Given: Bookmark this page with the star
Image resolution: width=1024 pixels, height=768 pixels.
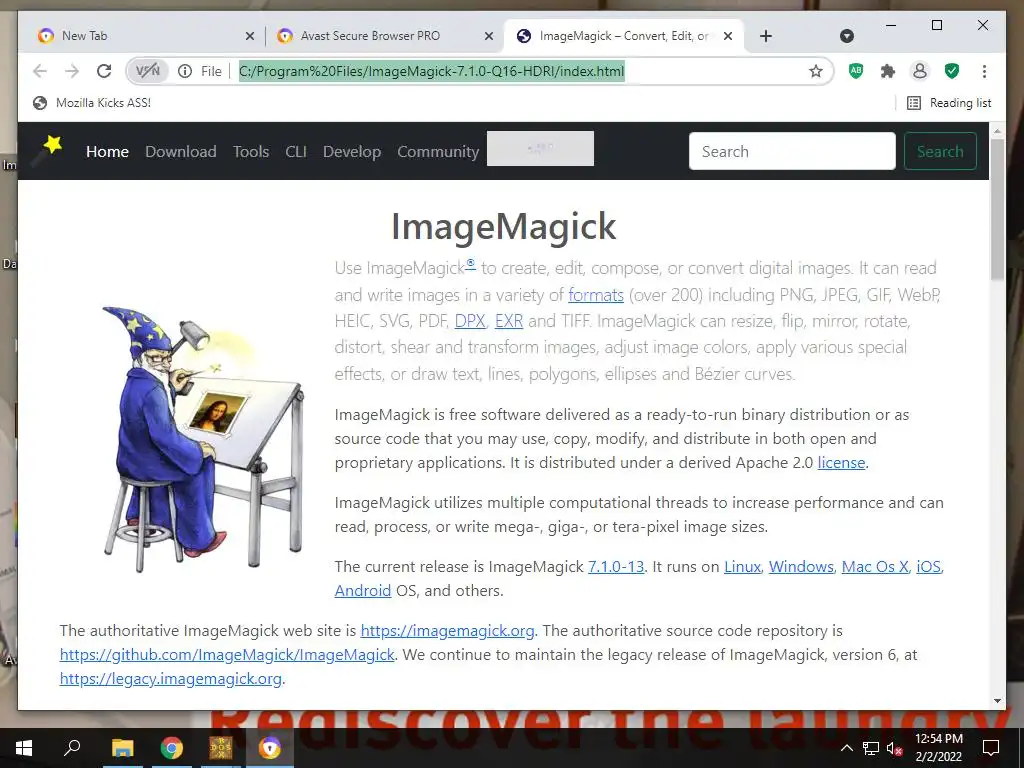Looking at the screenshot, I should pyautogui.click(x=816, y=71).
